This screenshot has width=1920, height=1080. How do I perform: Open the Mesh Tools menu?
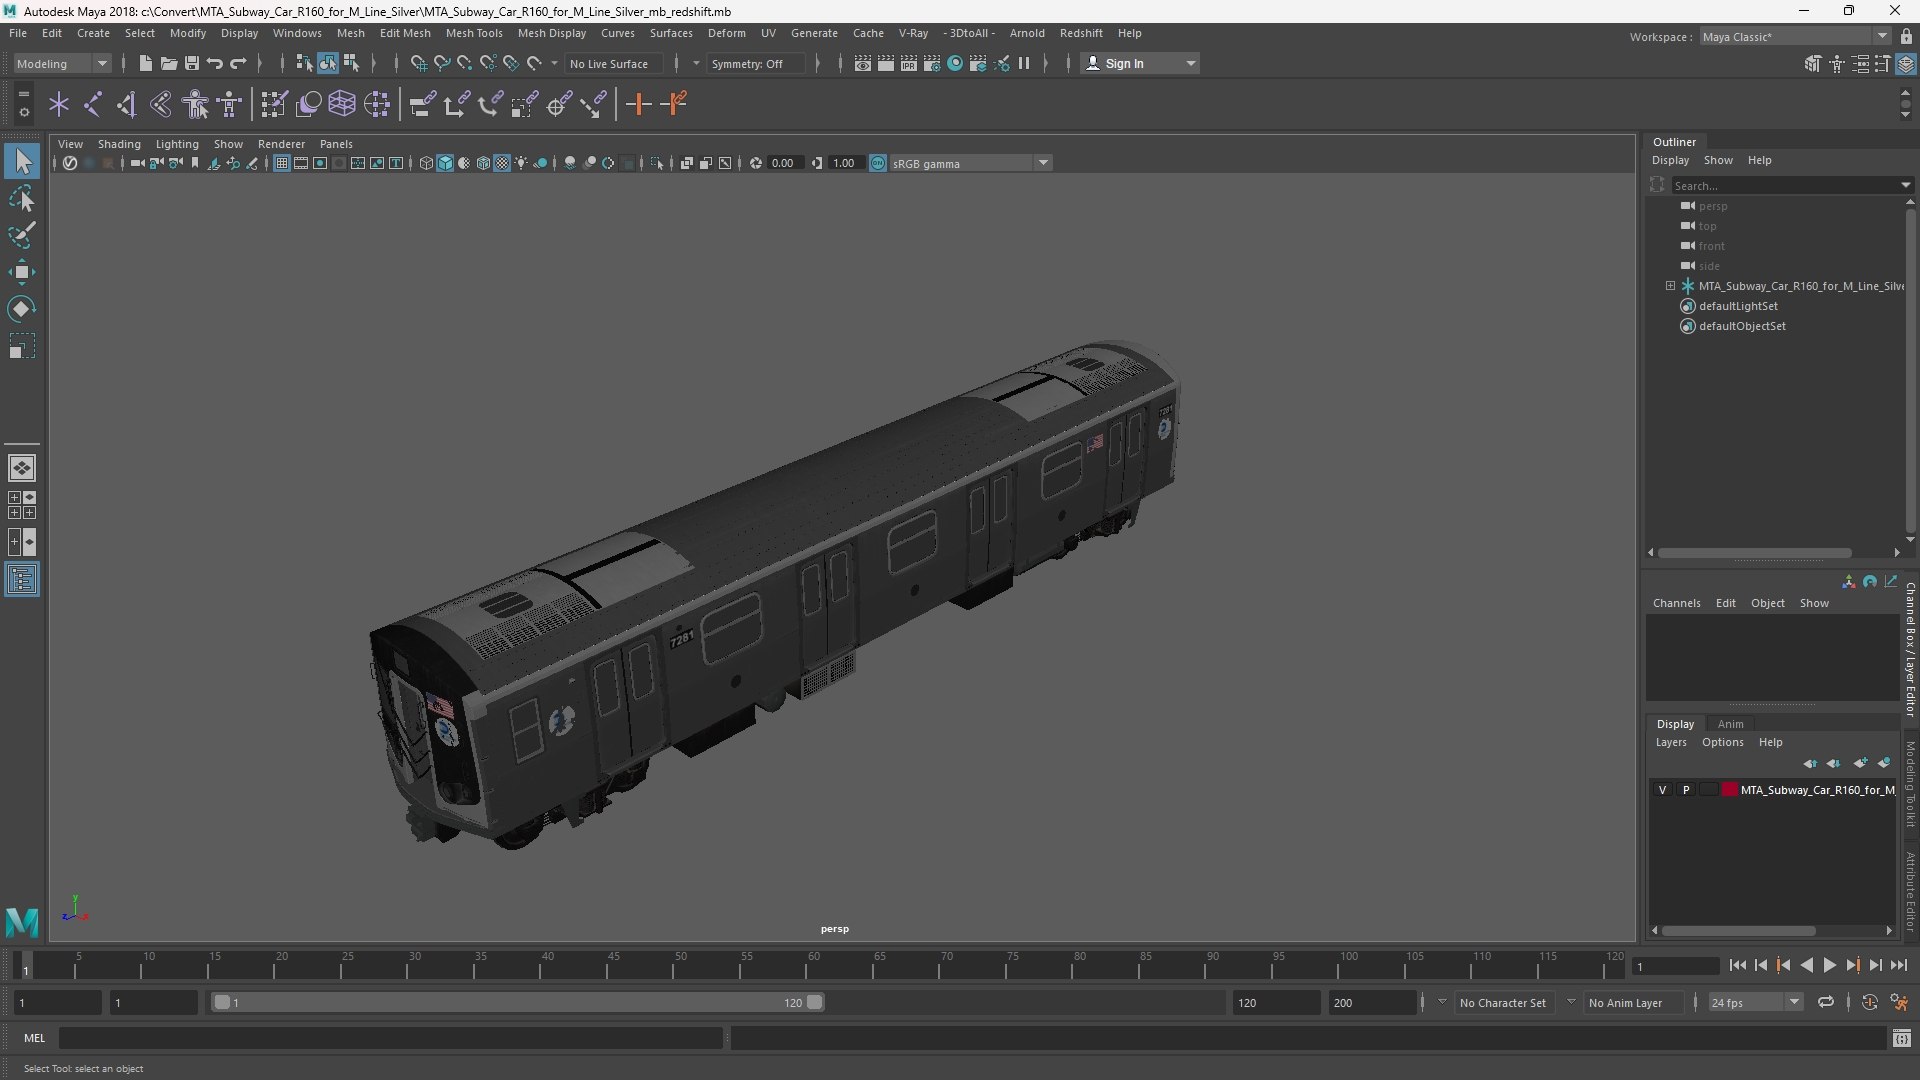point(474,33)
